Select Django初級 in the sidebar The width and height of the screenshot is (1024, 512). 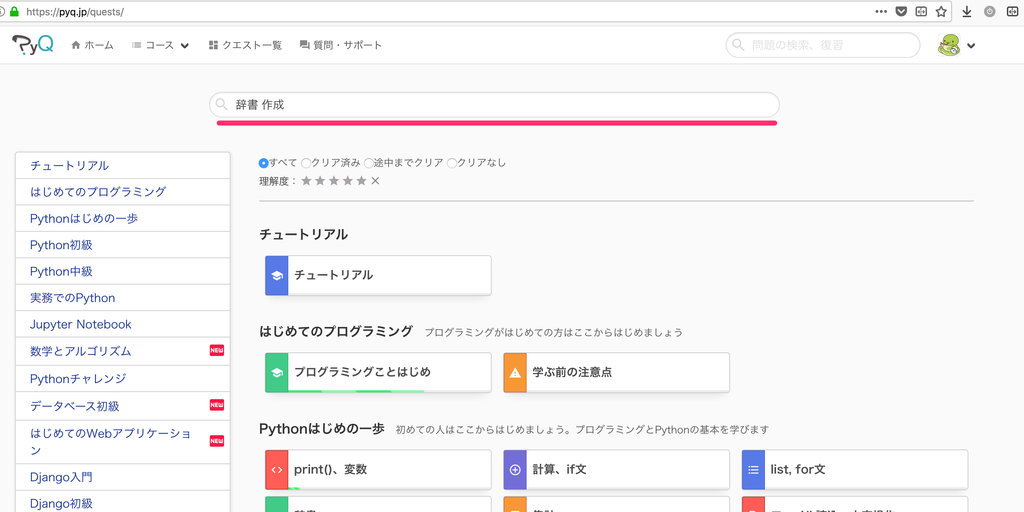click(x=123, y=502)
